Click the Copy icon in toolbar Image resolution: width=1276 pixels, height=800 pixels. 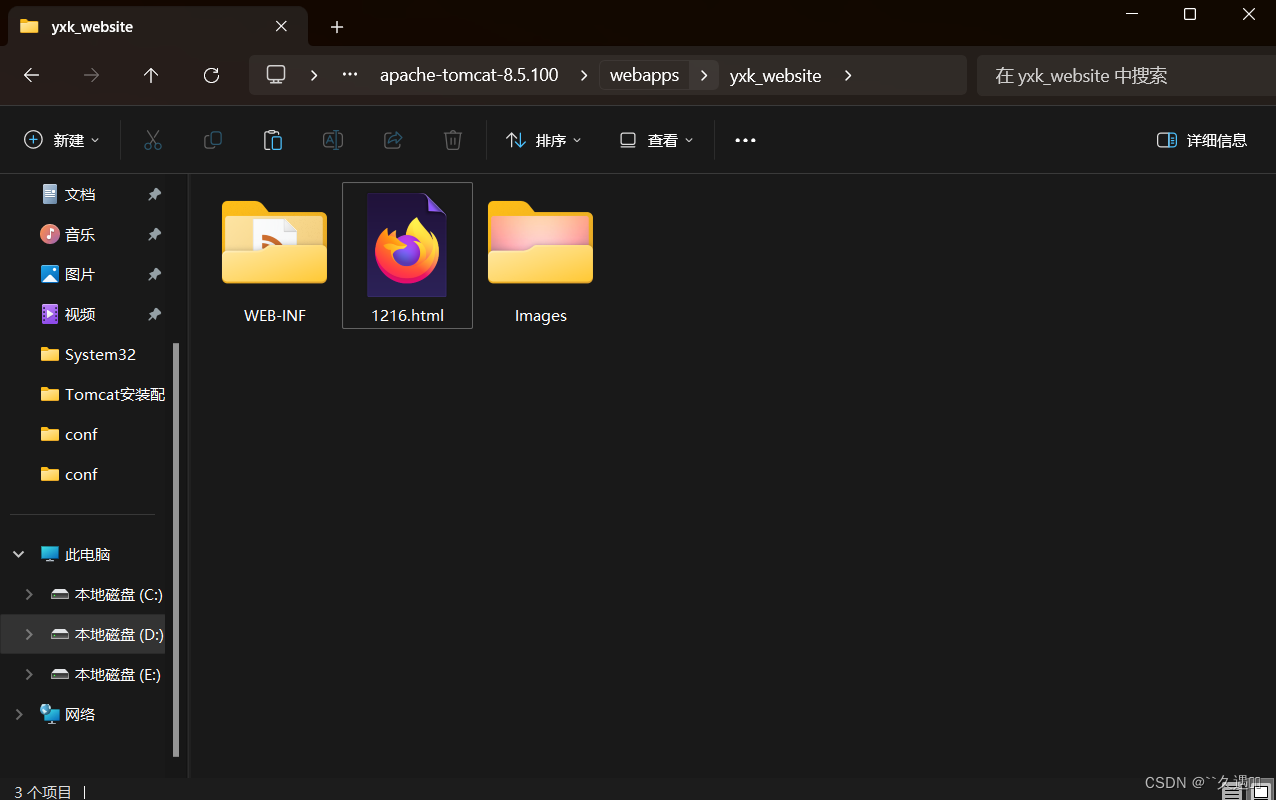click(213, 141)
